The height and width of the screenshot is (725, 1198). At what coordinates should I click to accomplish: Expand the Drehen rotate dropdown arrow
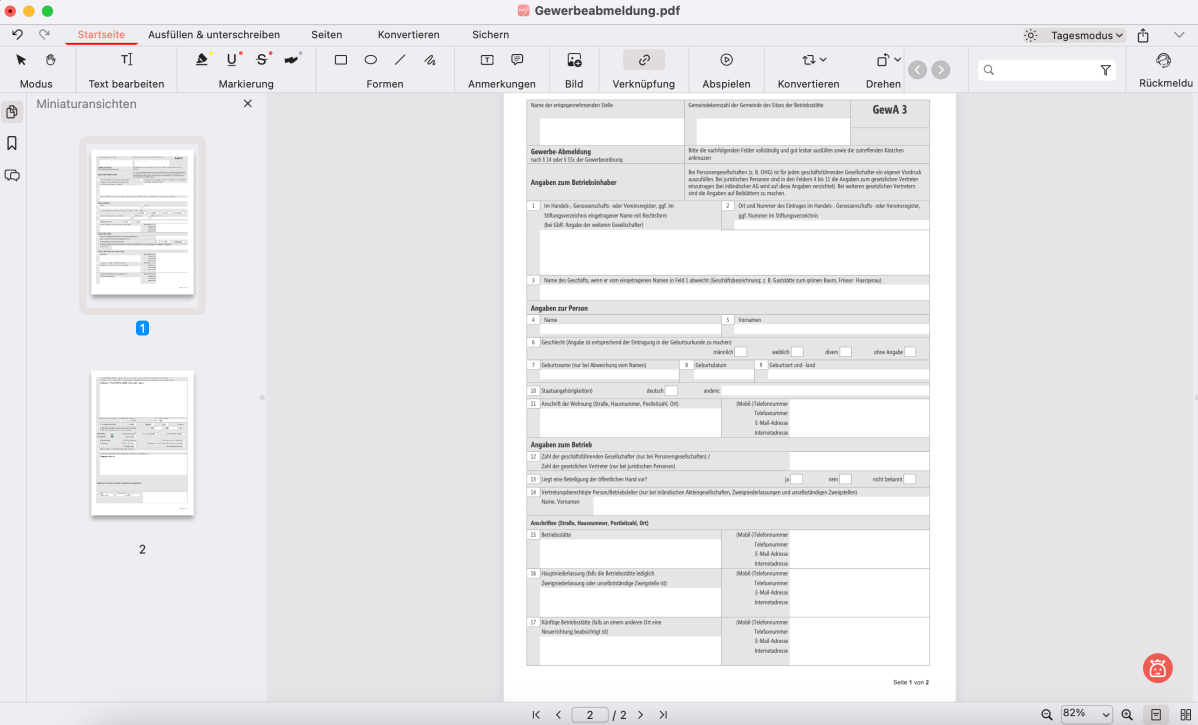pyautogui.click(x=897, y=60)
